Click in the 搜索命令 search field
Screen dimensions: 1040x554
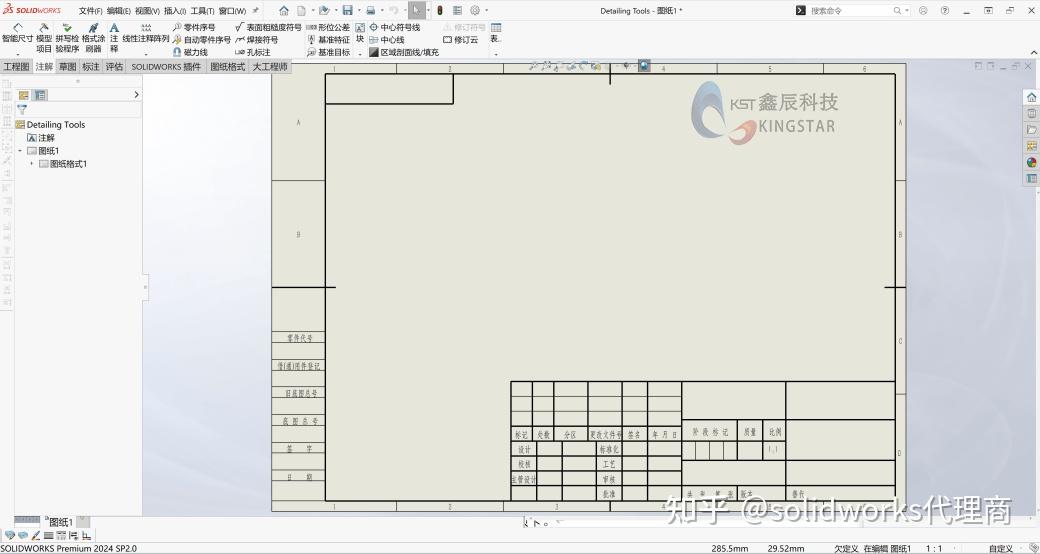[x=850, y=11]
